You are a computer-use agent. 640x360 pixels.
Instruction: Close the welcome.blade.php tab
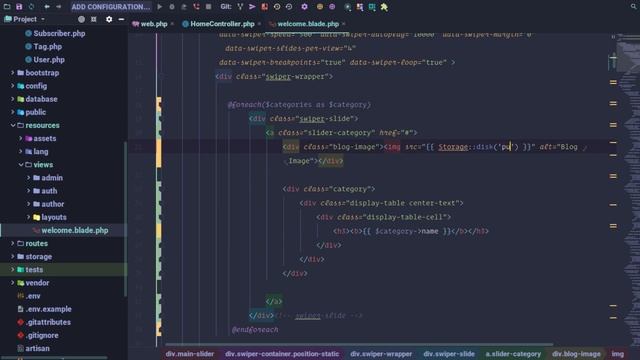(x=344, y=24)
